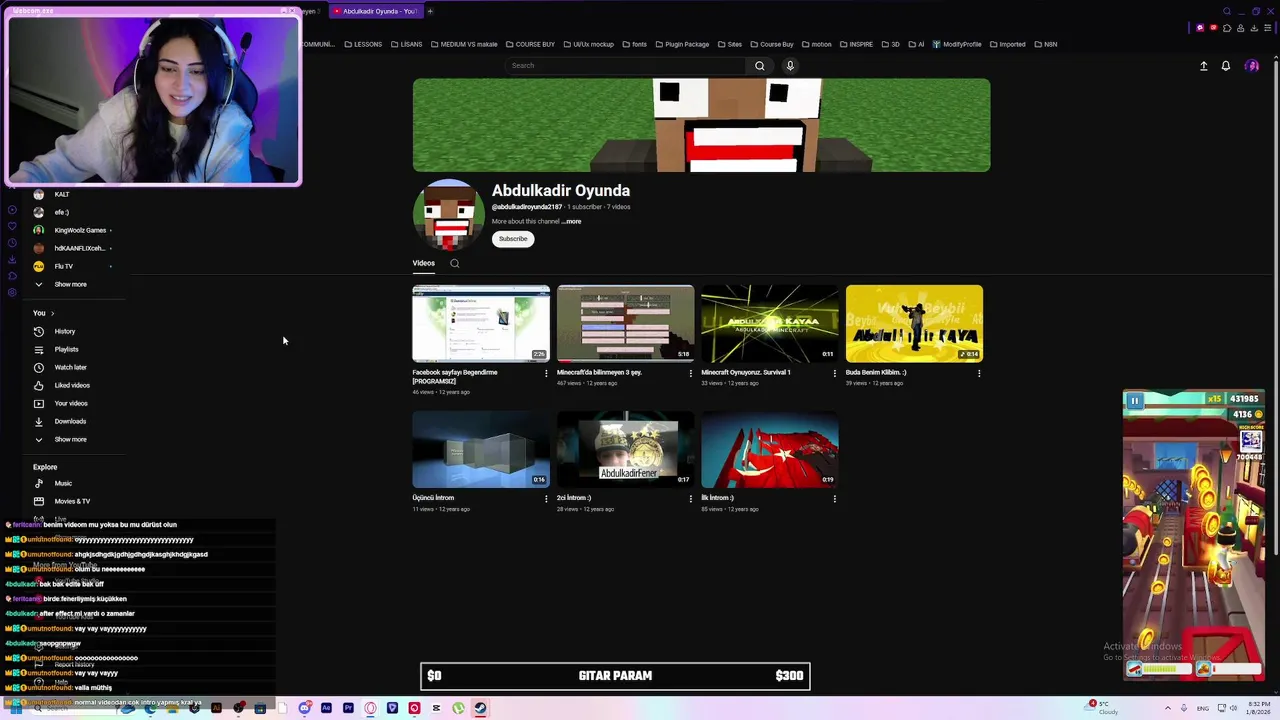Open After Effects from the taskbar
1280x720 pixels.
pyautogui.click(x=326, y=708)
